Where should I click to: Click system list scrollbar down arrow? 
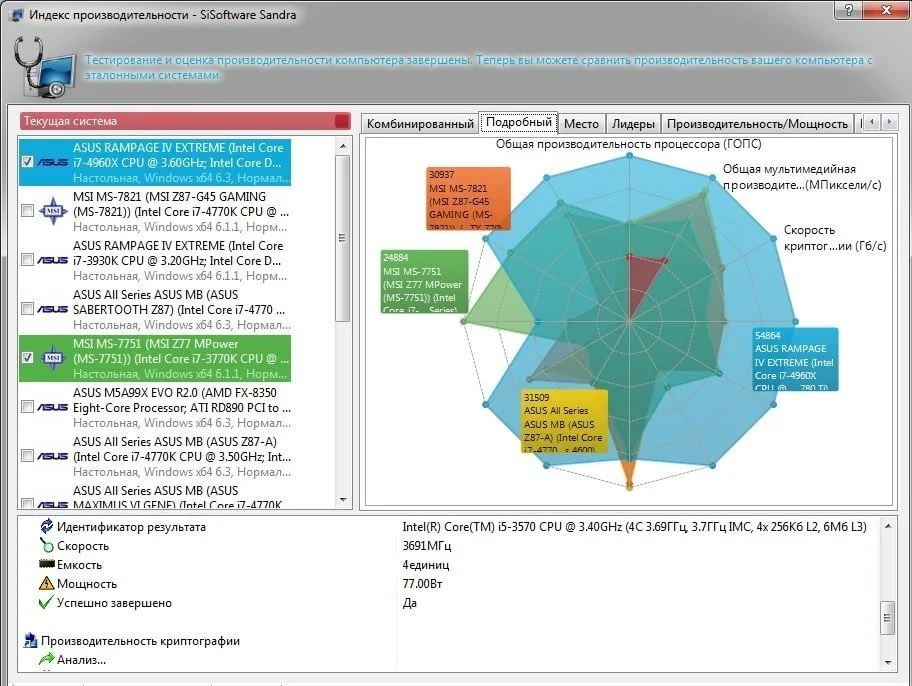[343, 500]
